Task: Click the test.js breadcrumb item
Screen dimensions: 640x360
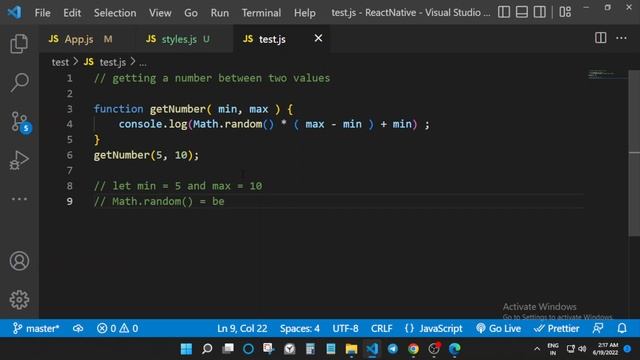Action: point(105,62)
